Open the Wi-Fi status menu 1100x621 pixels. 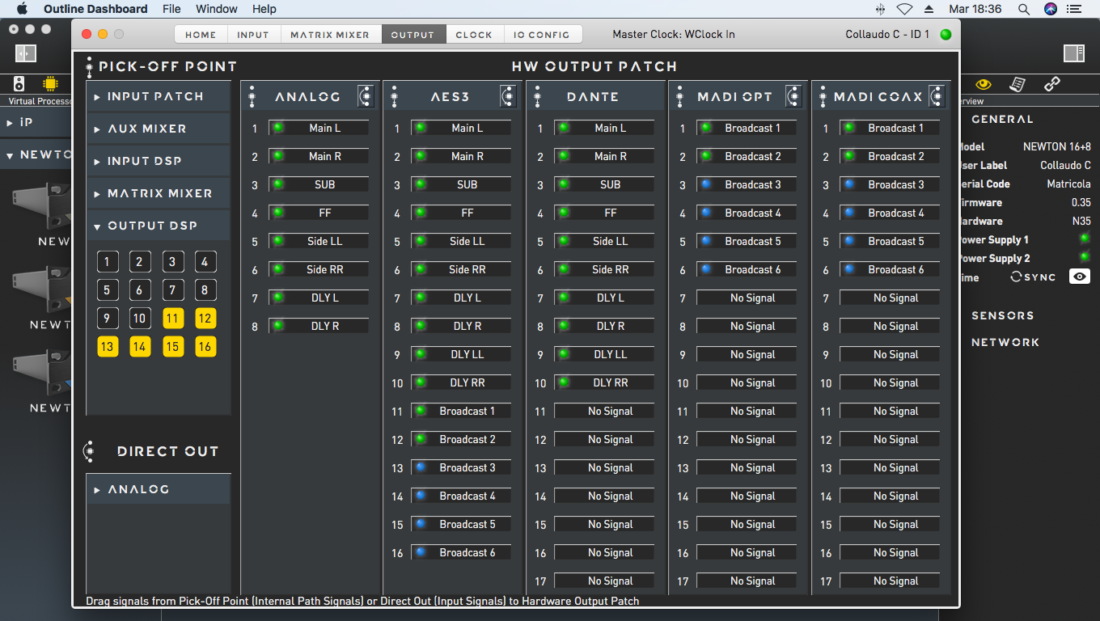coord(904,9)
